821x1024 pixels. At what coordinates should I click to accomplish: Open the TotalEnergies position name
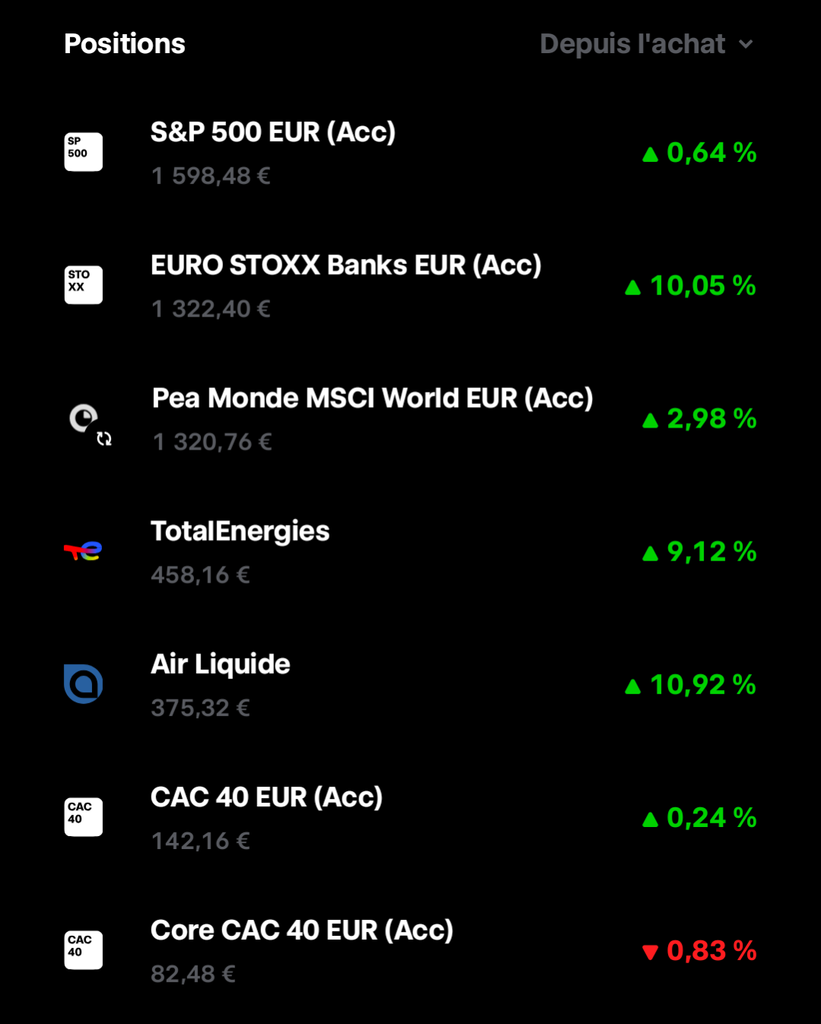240,531
